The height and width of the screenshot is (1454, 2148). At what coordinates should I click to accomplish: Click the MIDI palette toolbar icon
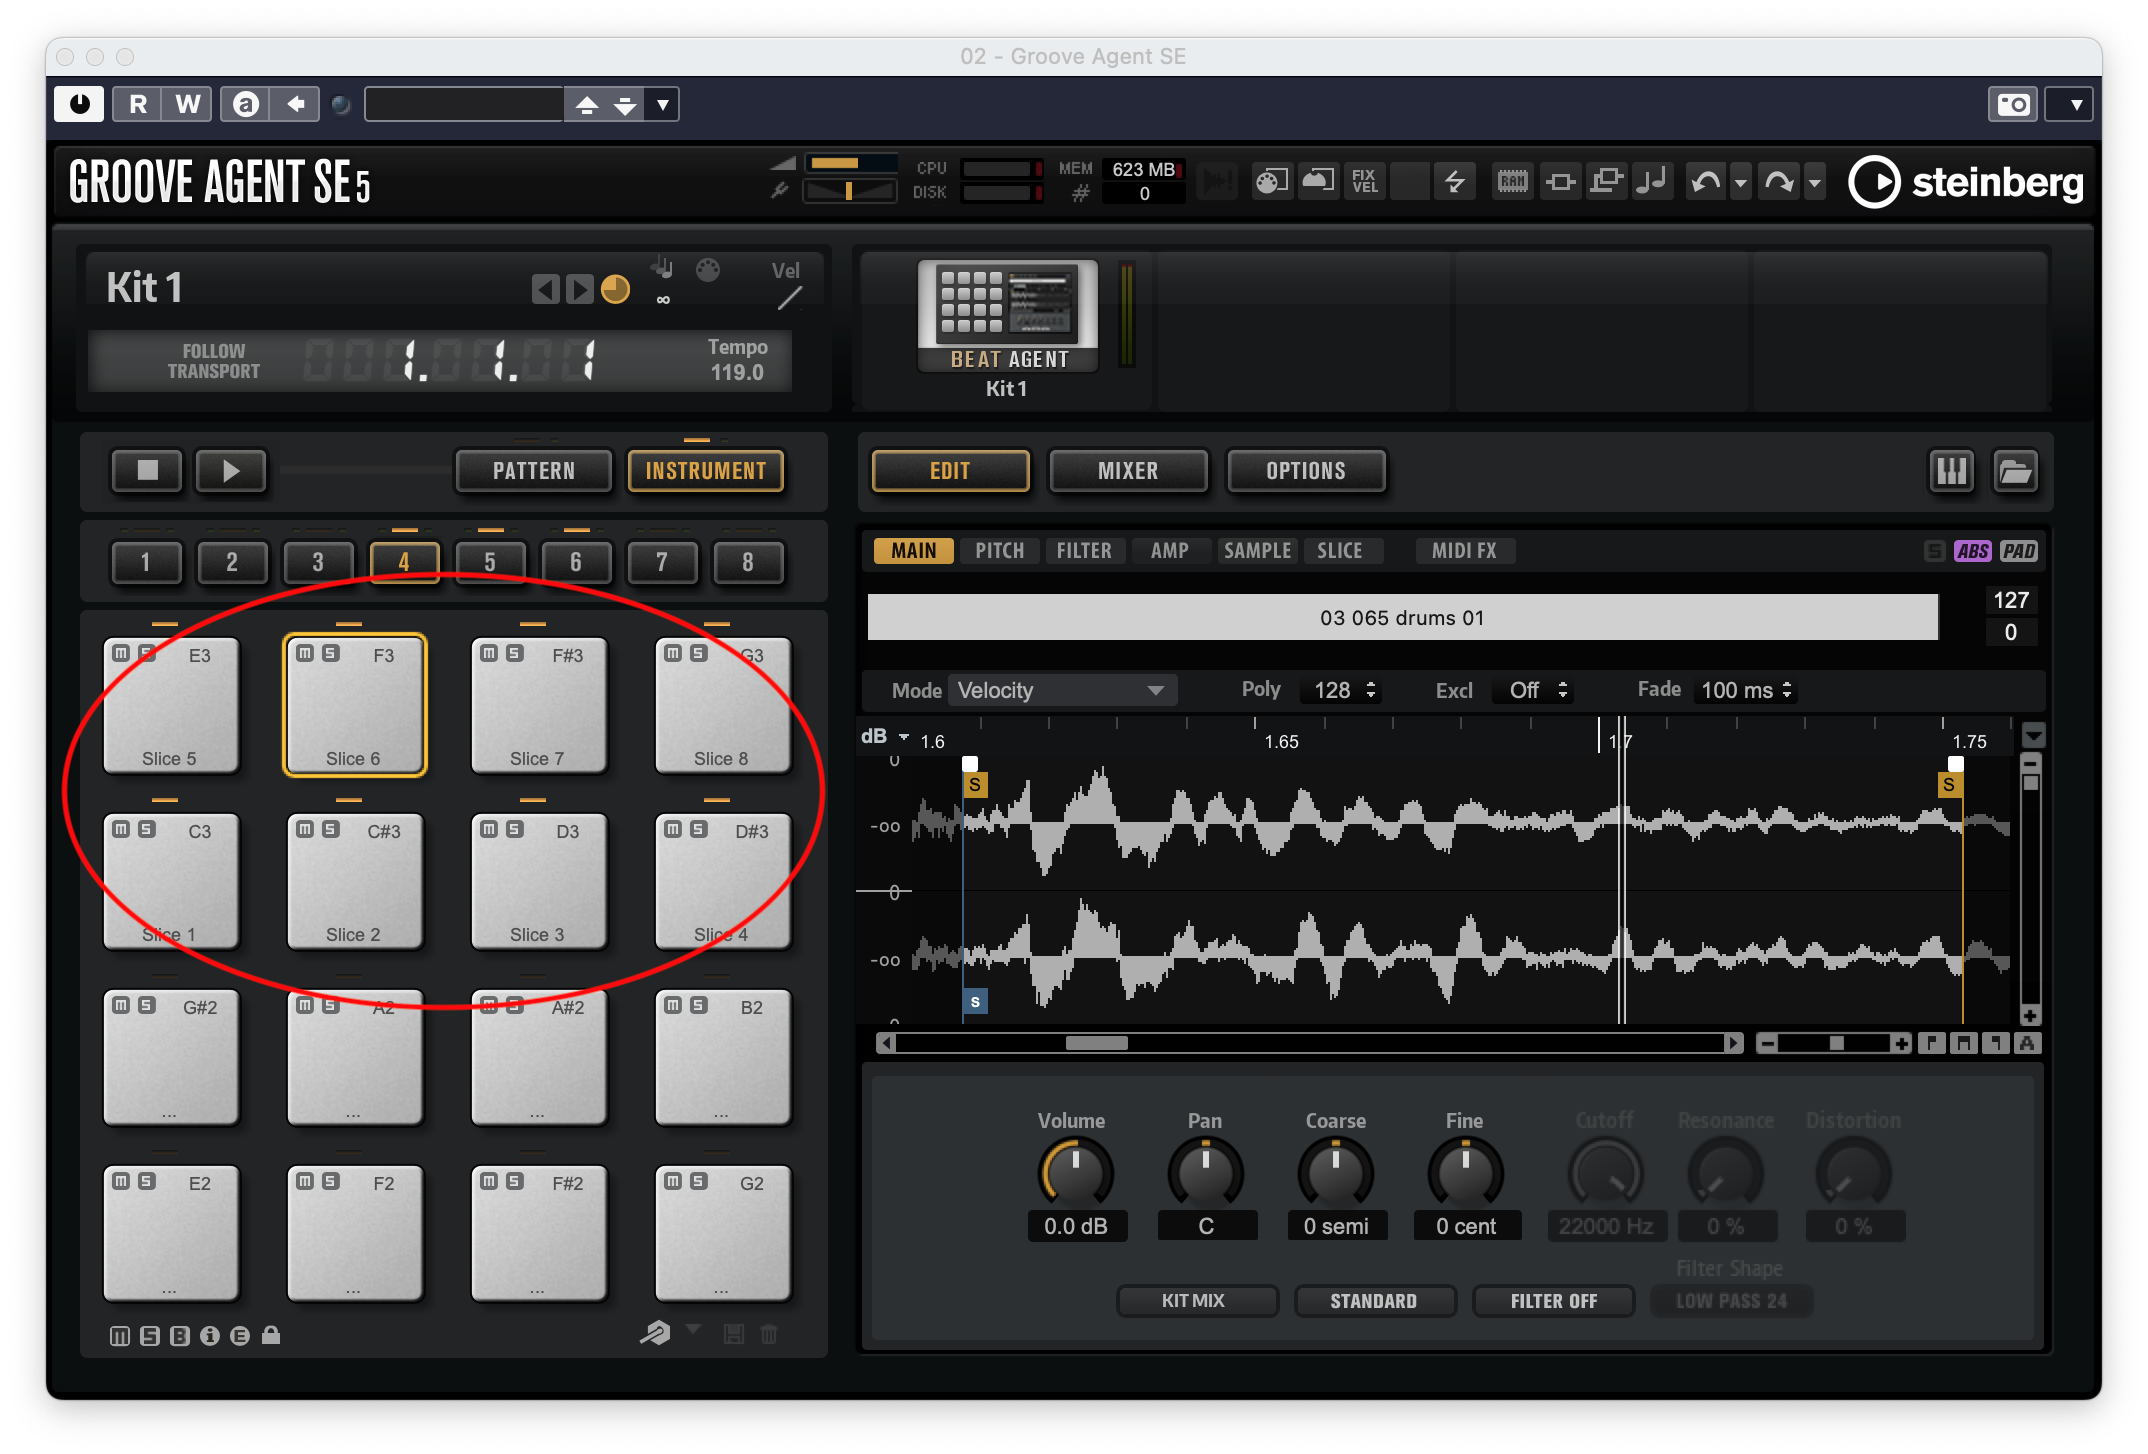point(1271,181)
